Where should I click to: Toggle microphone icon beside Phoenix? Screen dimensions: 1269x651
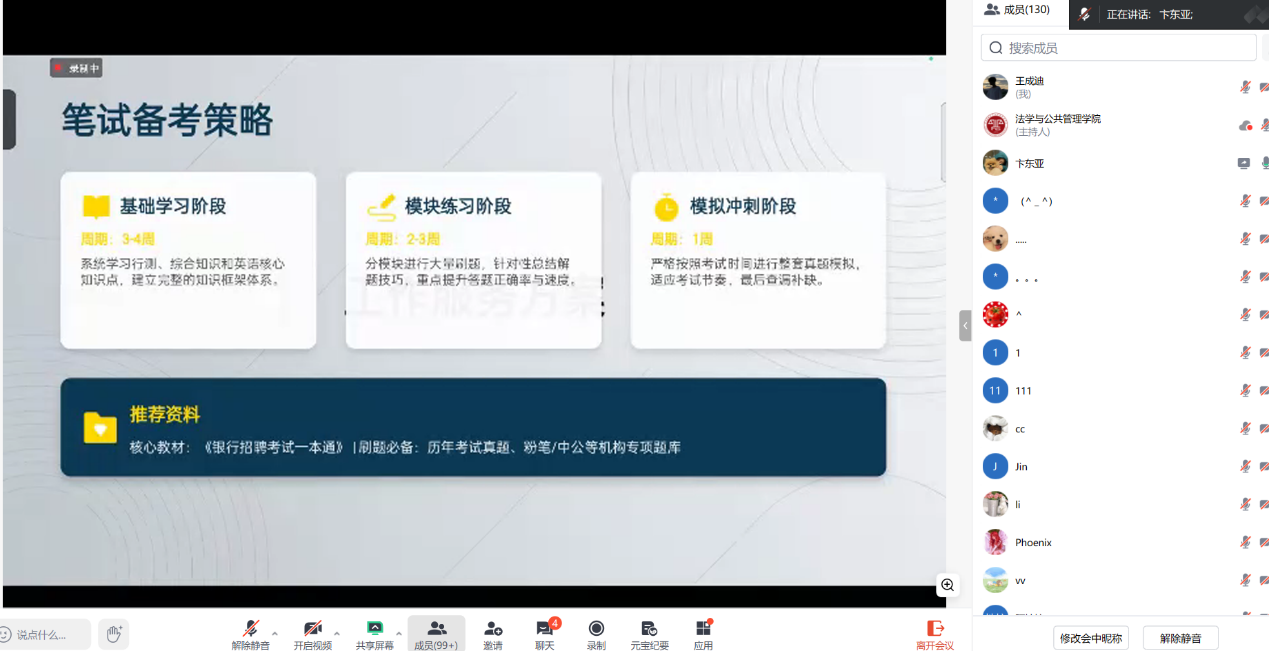tap(1245, 542)
